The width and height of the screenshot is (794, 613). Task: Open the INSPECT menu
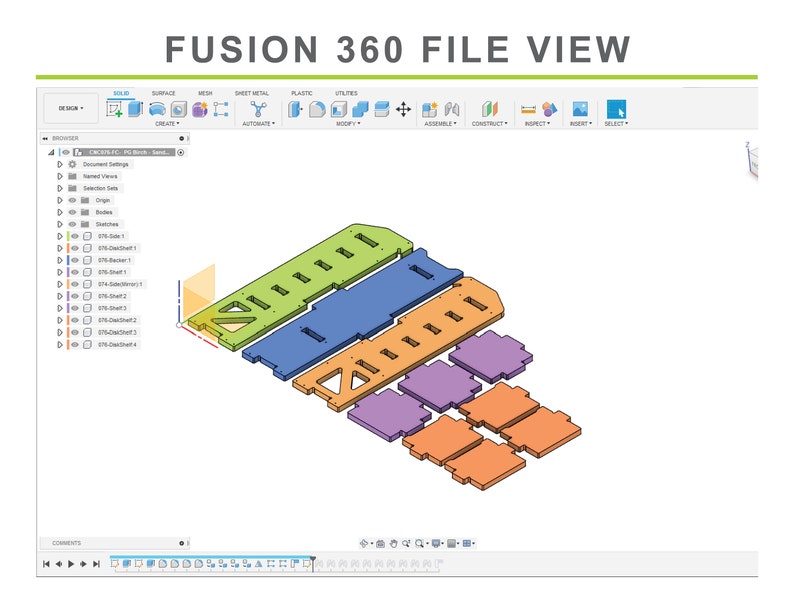point(537,124)
